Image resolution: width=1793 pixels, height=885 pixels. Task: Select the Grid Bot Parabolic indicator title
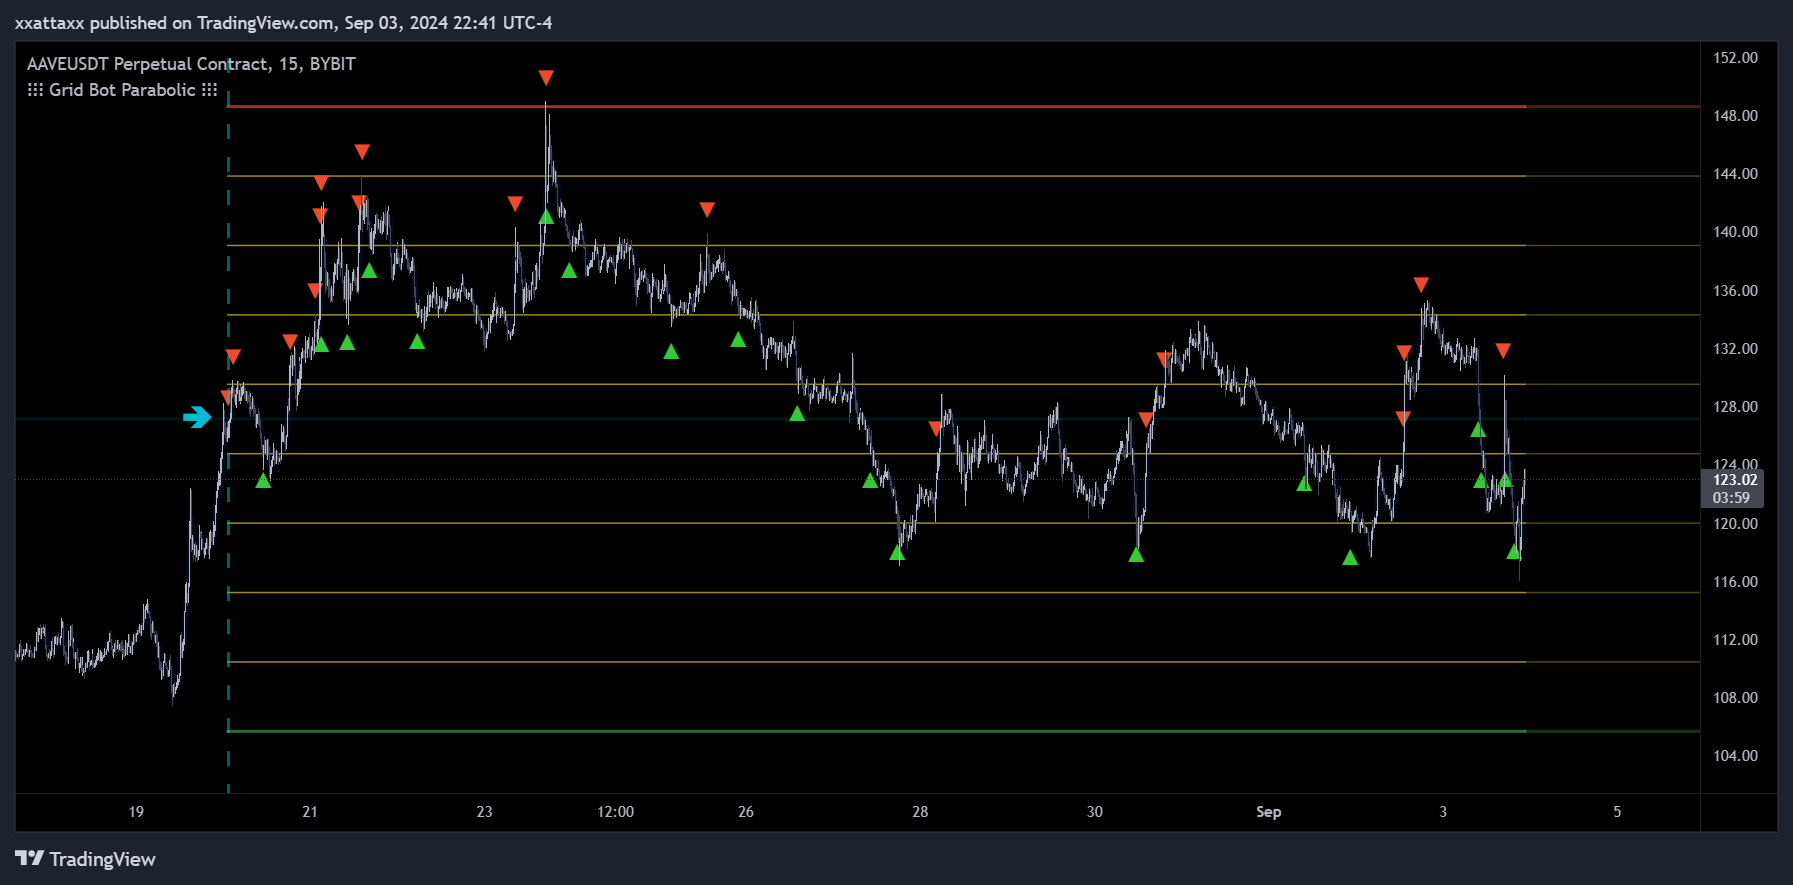click(x=122, y=90)
